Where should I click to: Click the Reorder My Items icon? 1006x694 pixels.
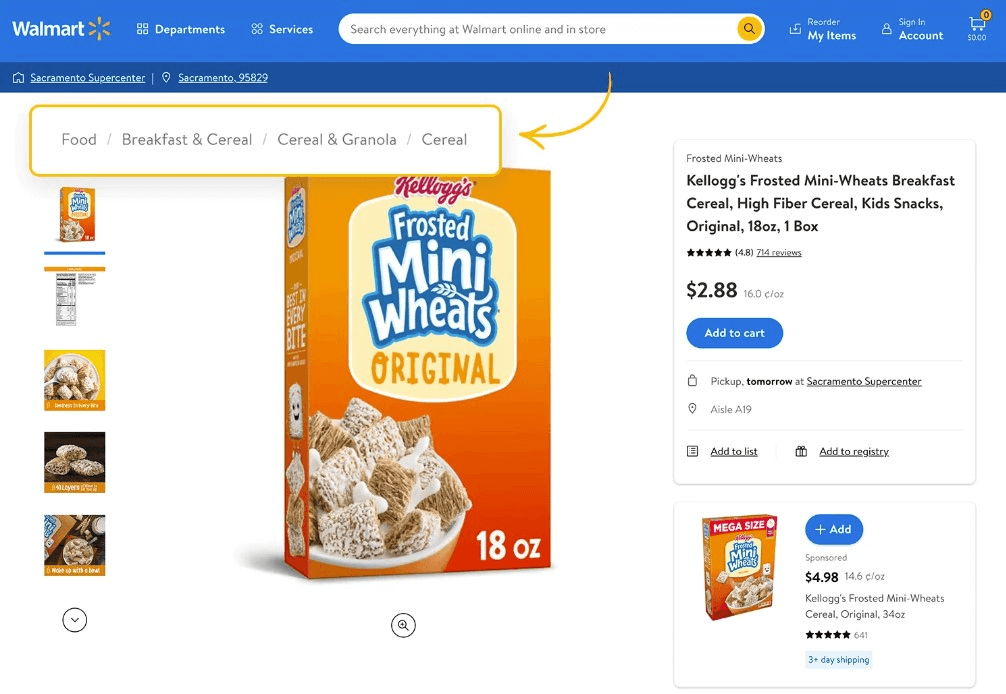(795, 29)
